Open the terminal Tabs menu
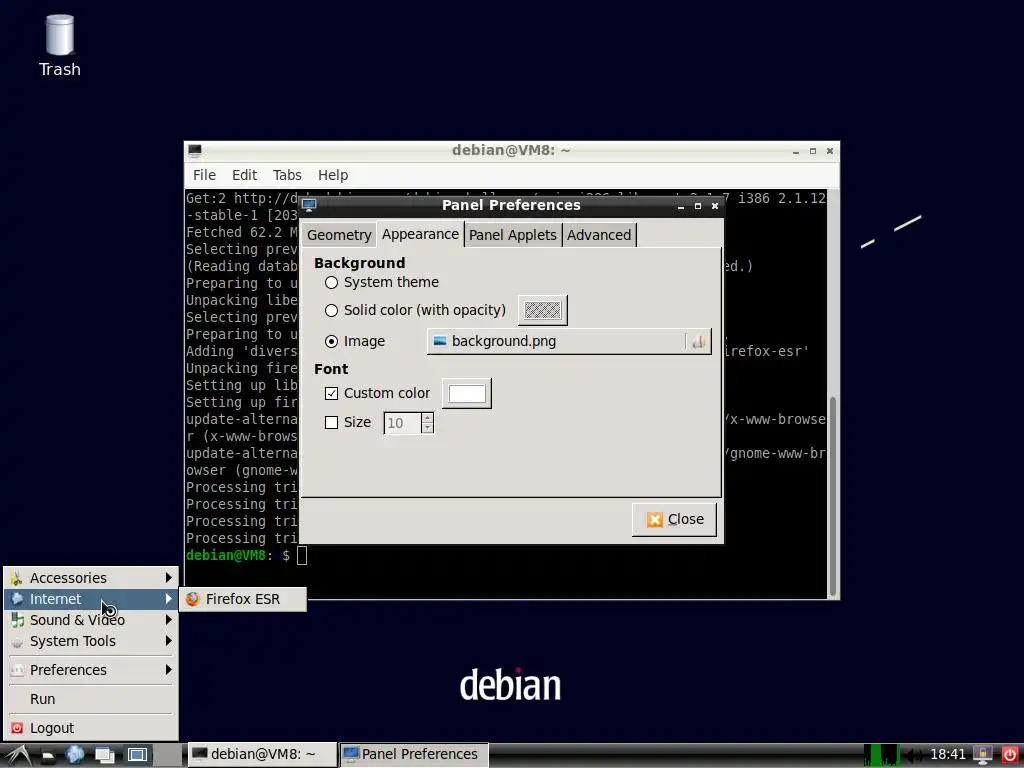 tap(287, 175)
